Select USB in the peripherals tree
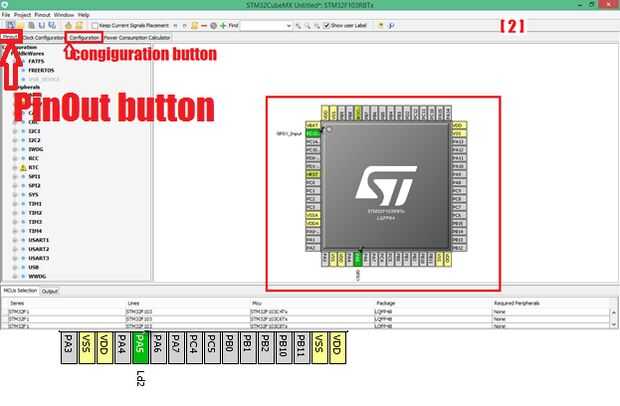 pyautogui.click(x=34, y=268)
